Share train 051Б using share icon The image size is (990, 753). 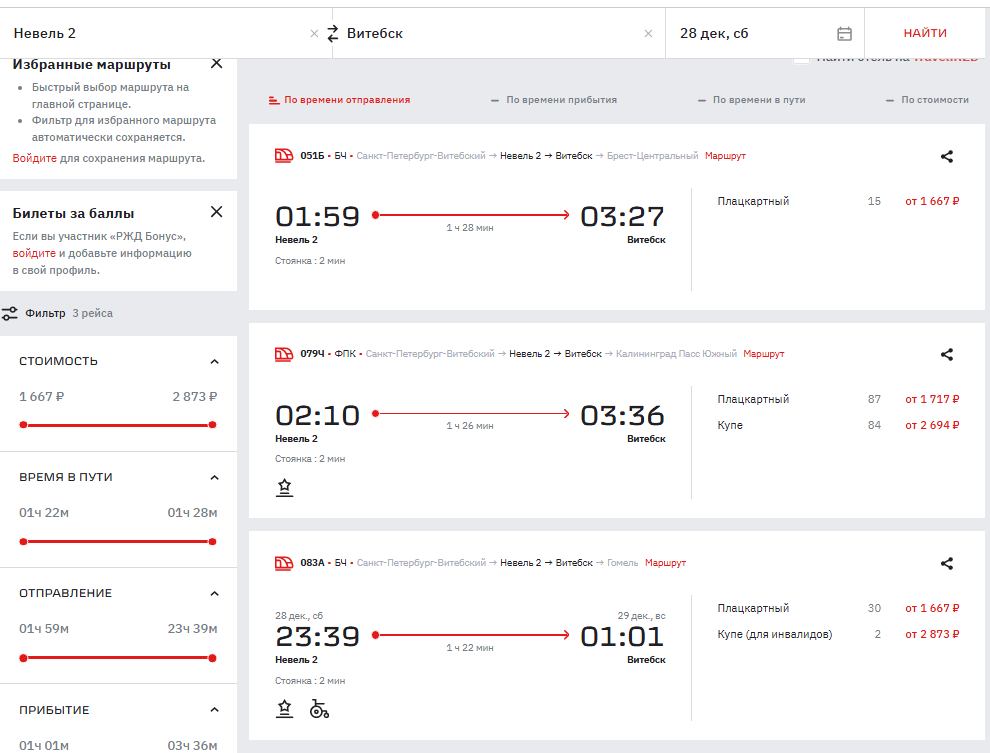(947, 156)
